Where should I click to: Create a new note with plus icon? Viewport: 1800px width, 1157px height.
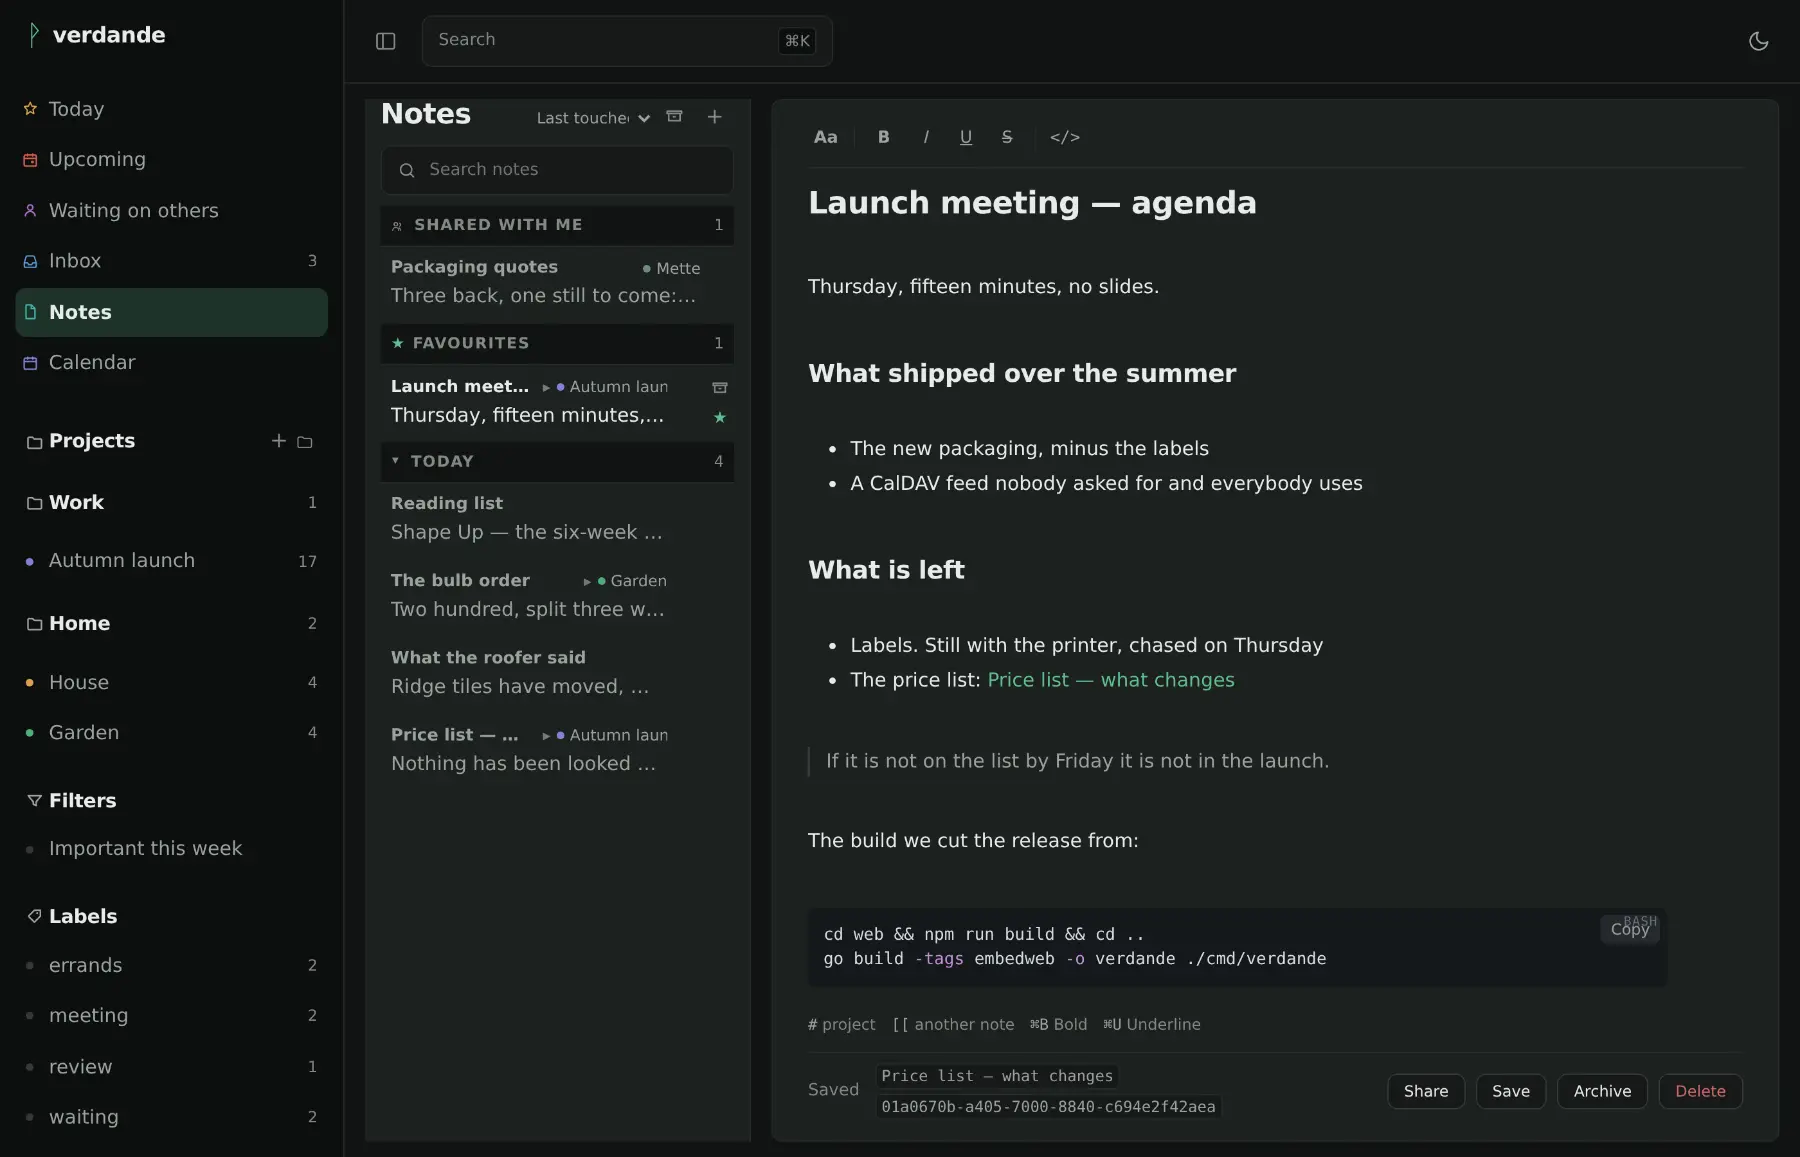(x=714, y=117)
